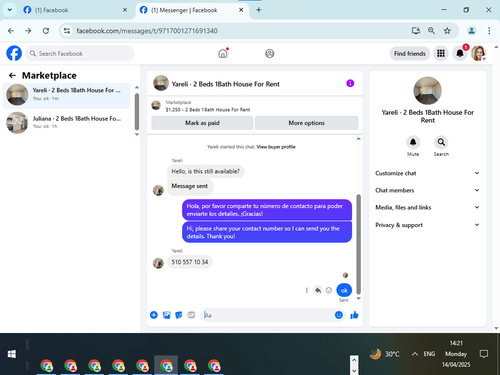Choose a sticker icon in composer
Image resolution: width=500 pixels, height=375 pixels.
click(x=179, y=315)
